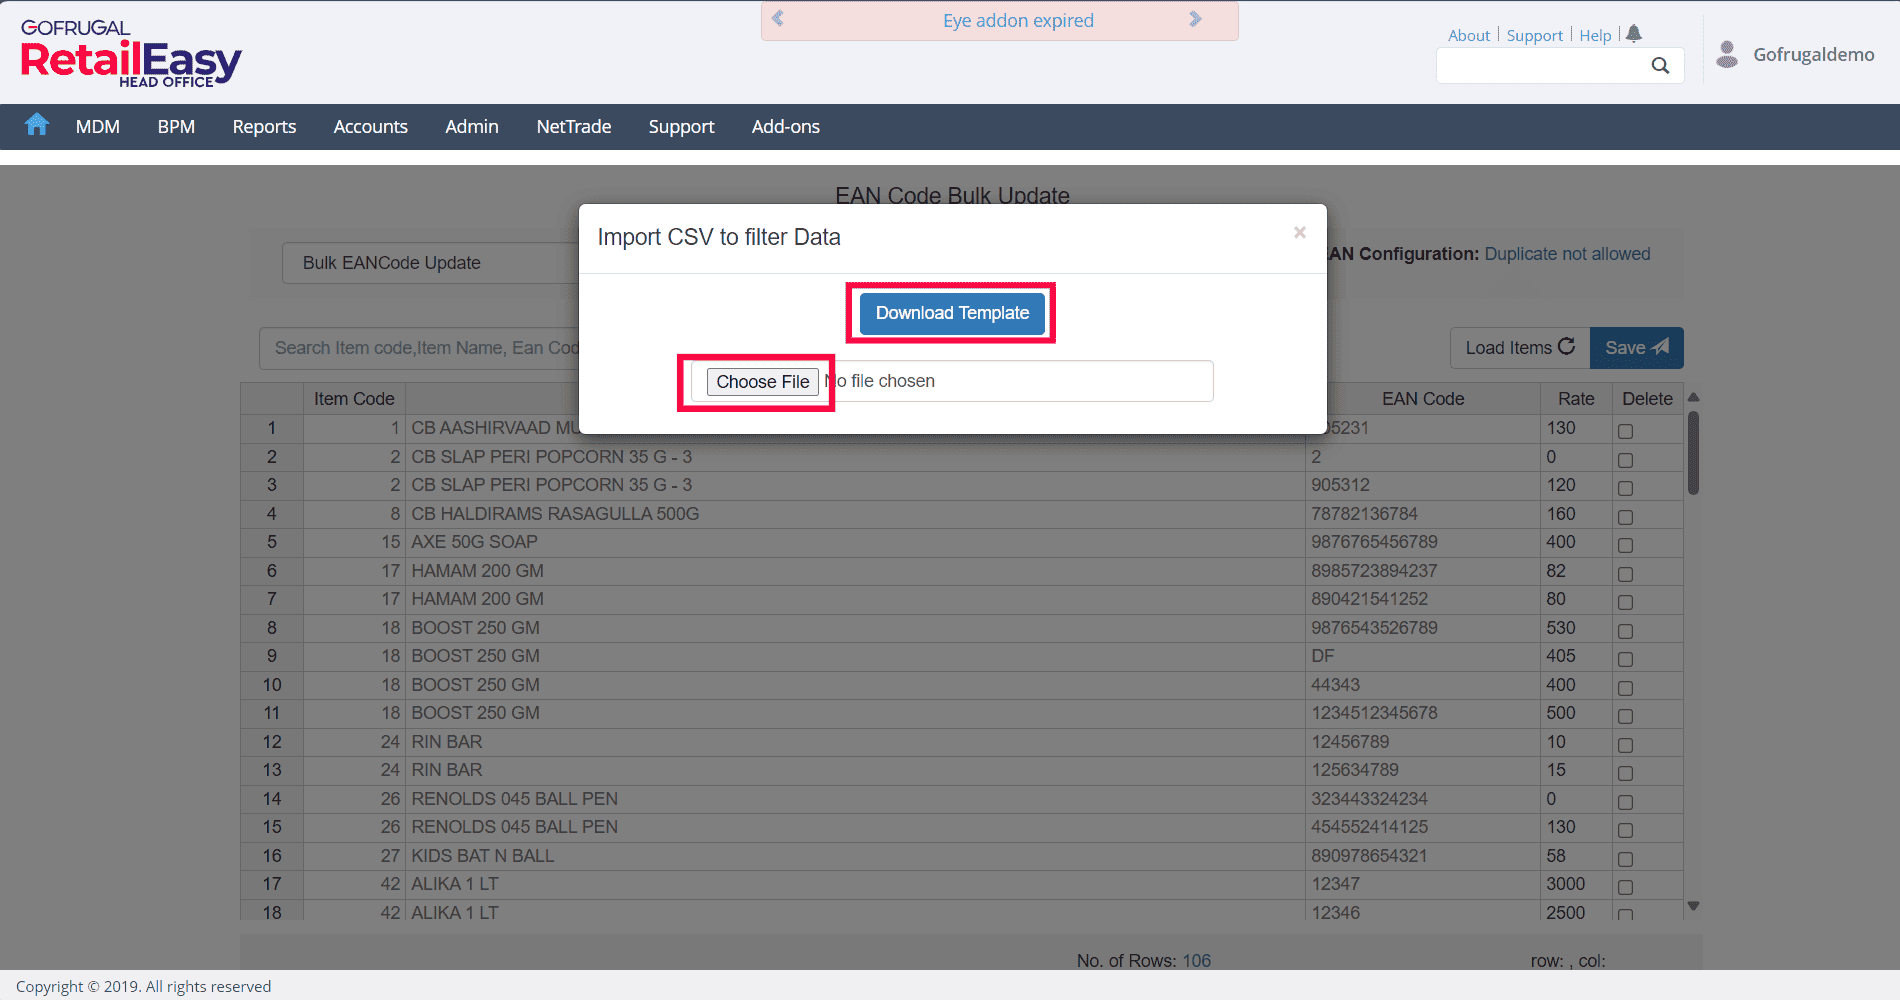This screenshot has width=1900, height=1000.
Task: Select the CB HALDIRAMS RASAGULLA 500G cell
Action: pyautogui.click(x=855, y=514)
